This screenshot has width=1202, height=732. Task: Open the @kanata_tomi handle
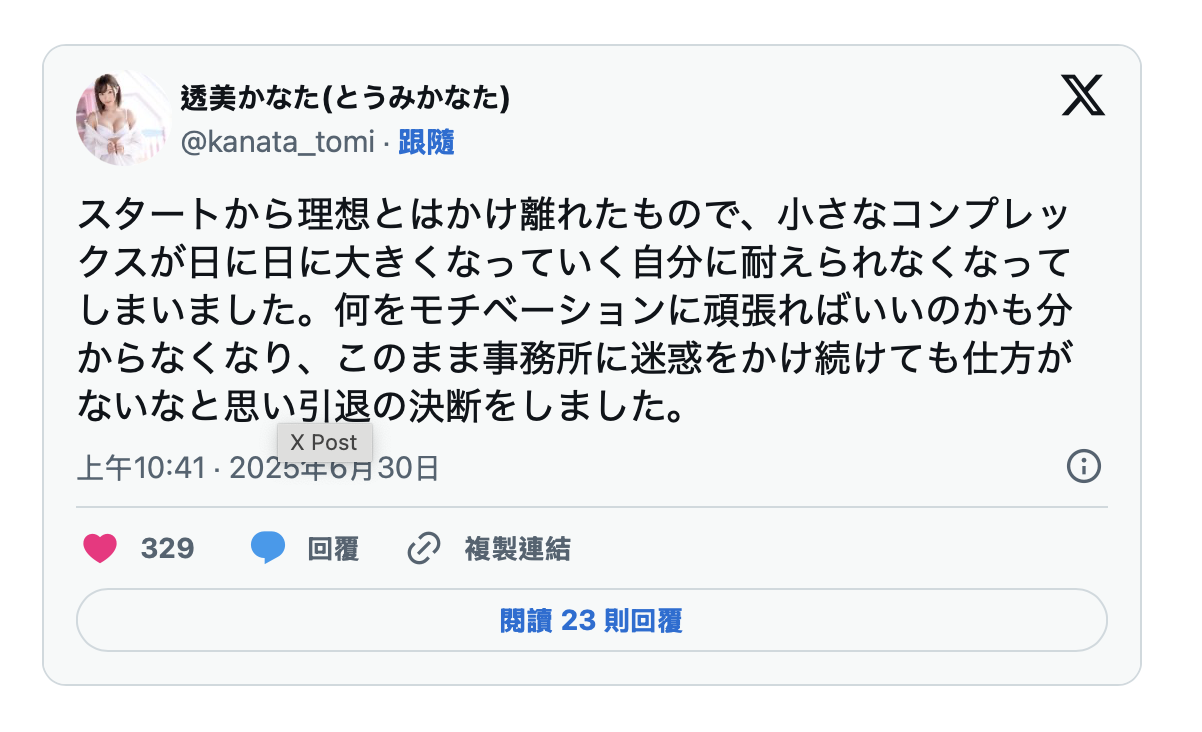(277, 143)
